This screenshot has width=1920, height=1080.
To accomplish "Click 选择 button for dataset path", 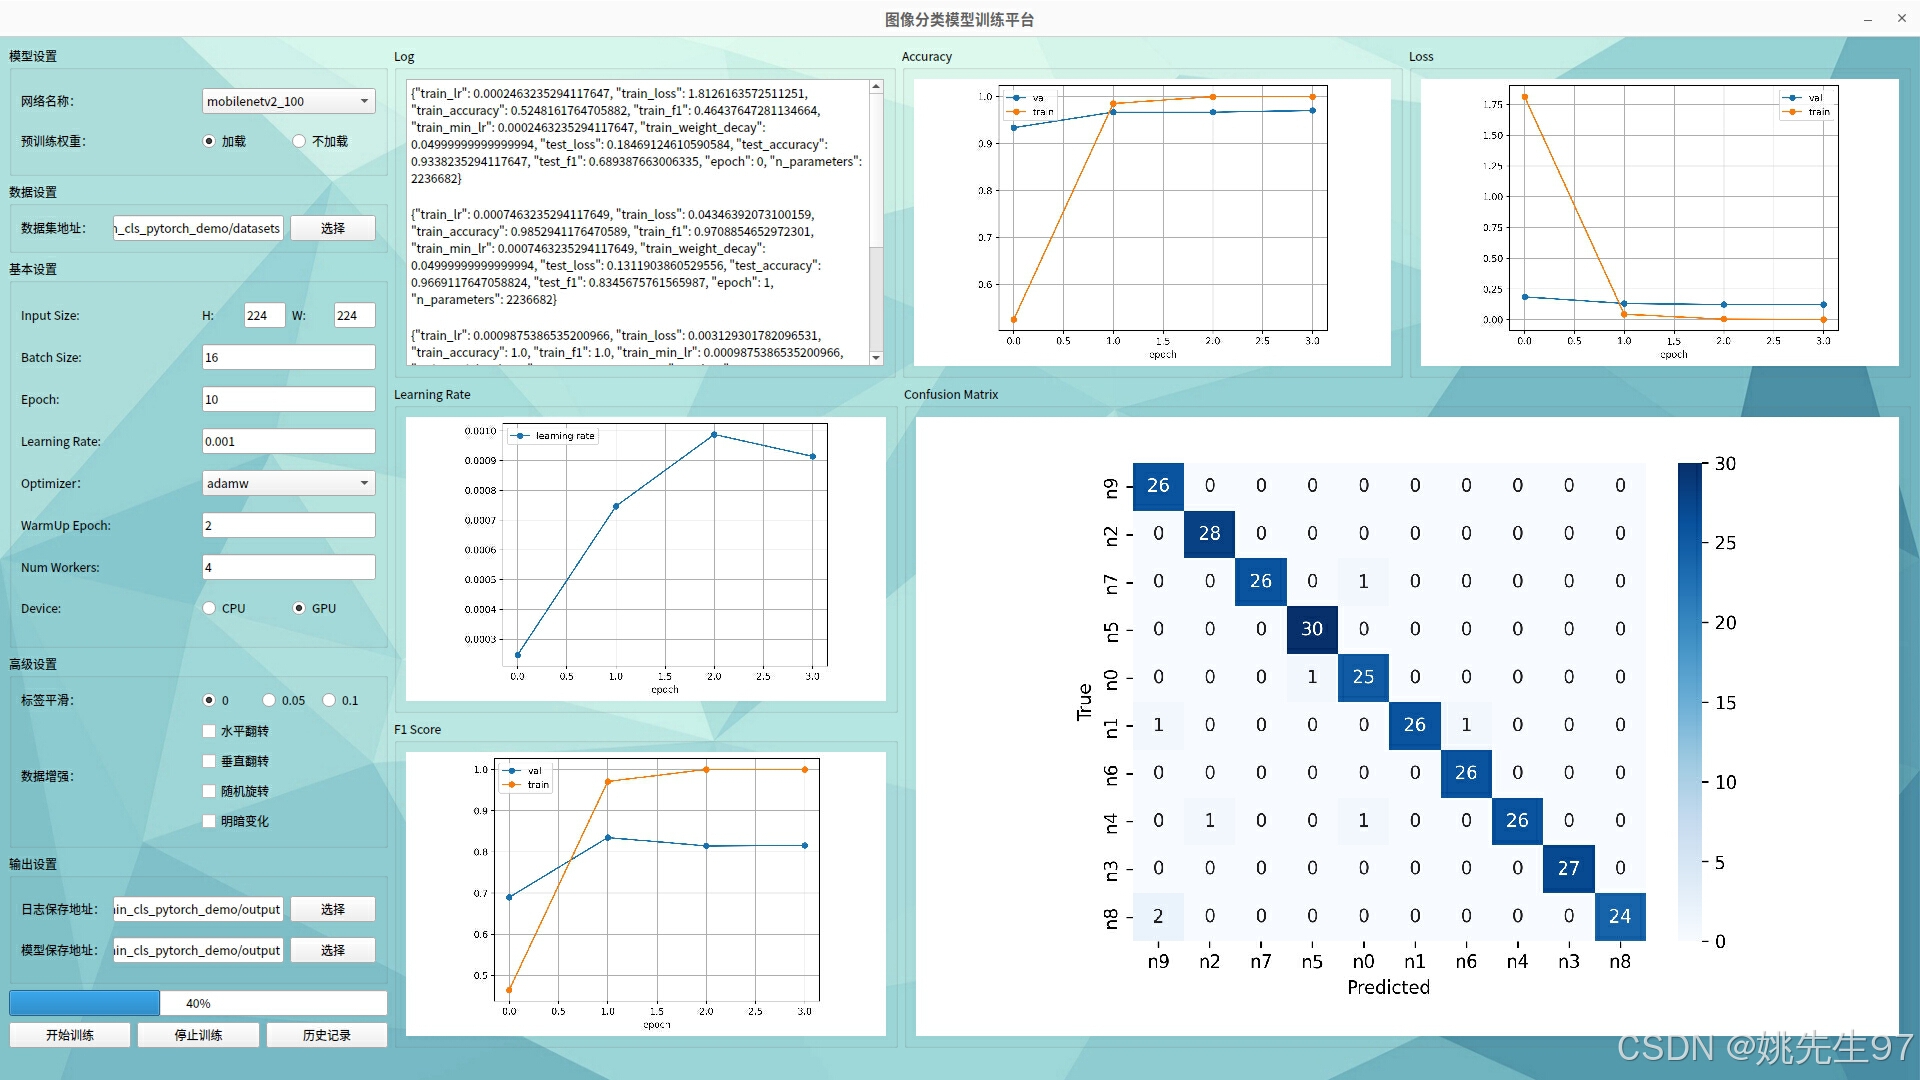I will click(x=333, y=228).
